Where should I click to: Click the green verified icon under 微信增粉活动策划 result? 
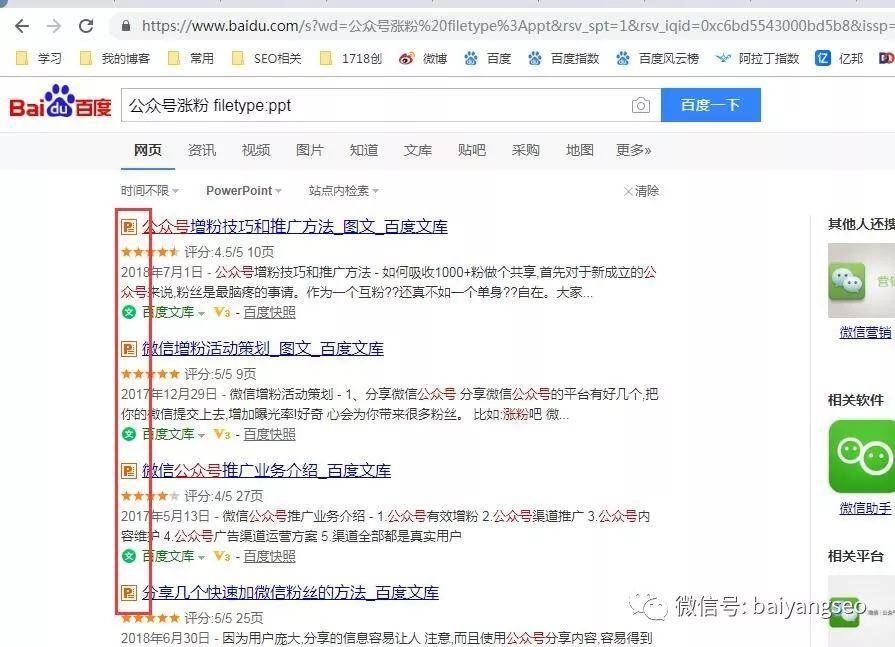[x=129, y=435]
